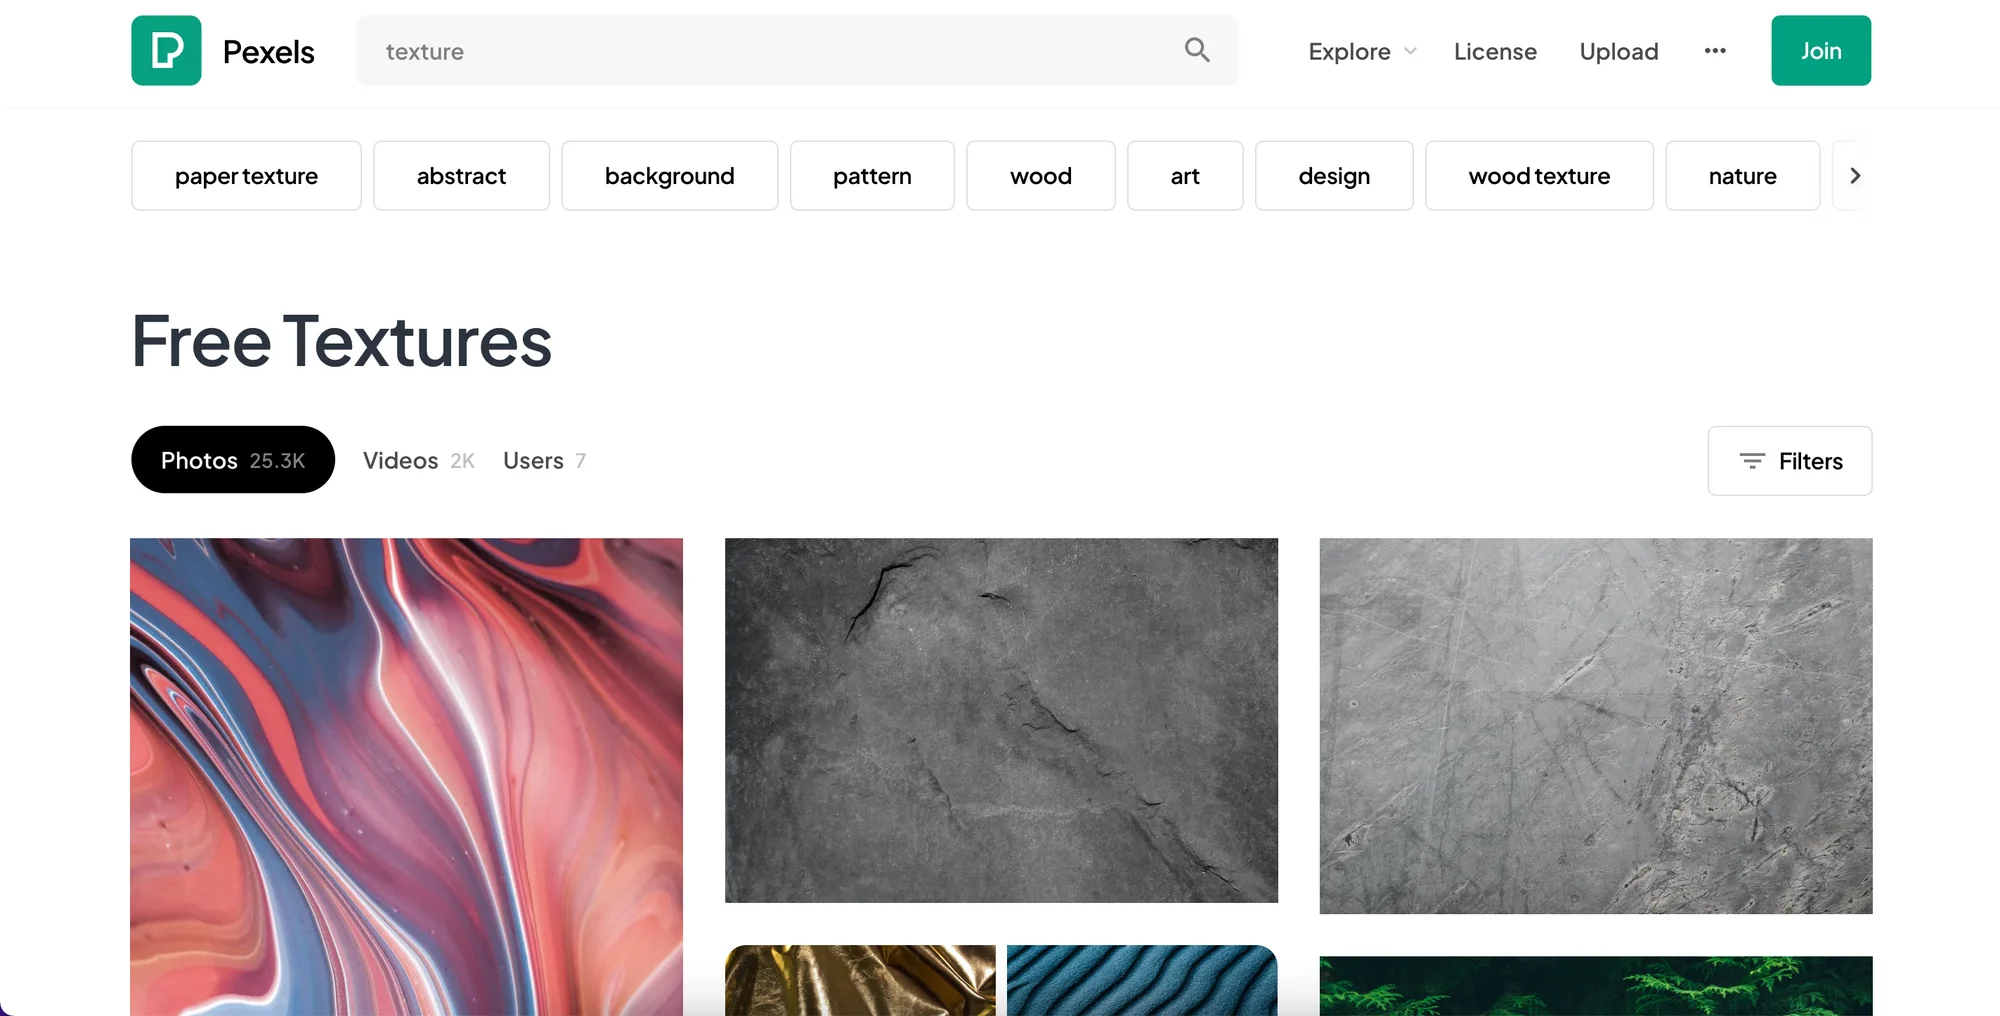
Task: Open the Filters panel
Action: click(1789, 461)
